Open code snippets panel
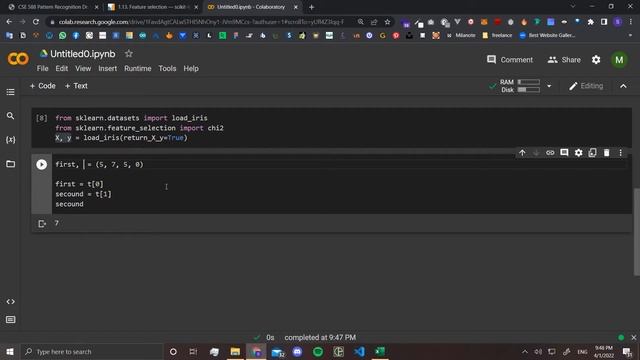This screenshot has height=360, width=640. [11, 302]
